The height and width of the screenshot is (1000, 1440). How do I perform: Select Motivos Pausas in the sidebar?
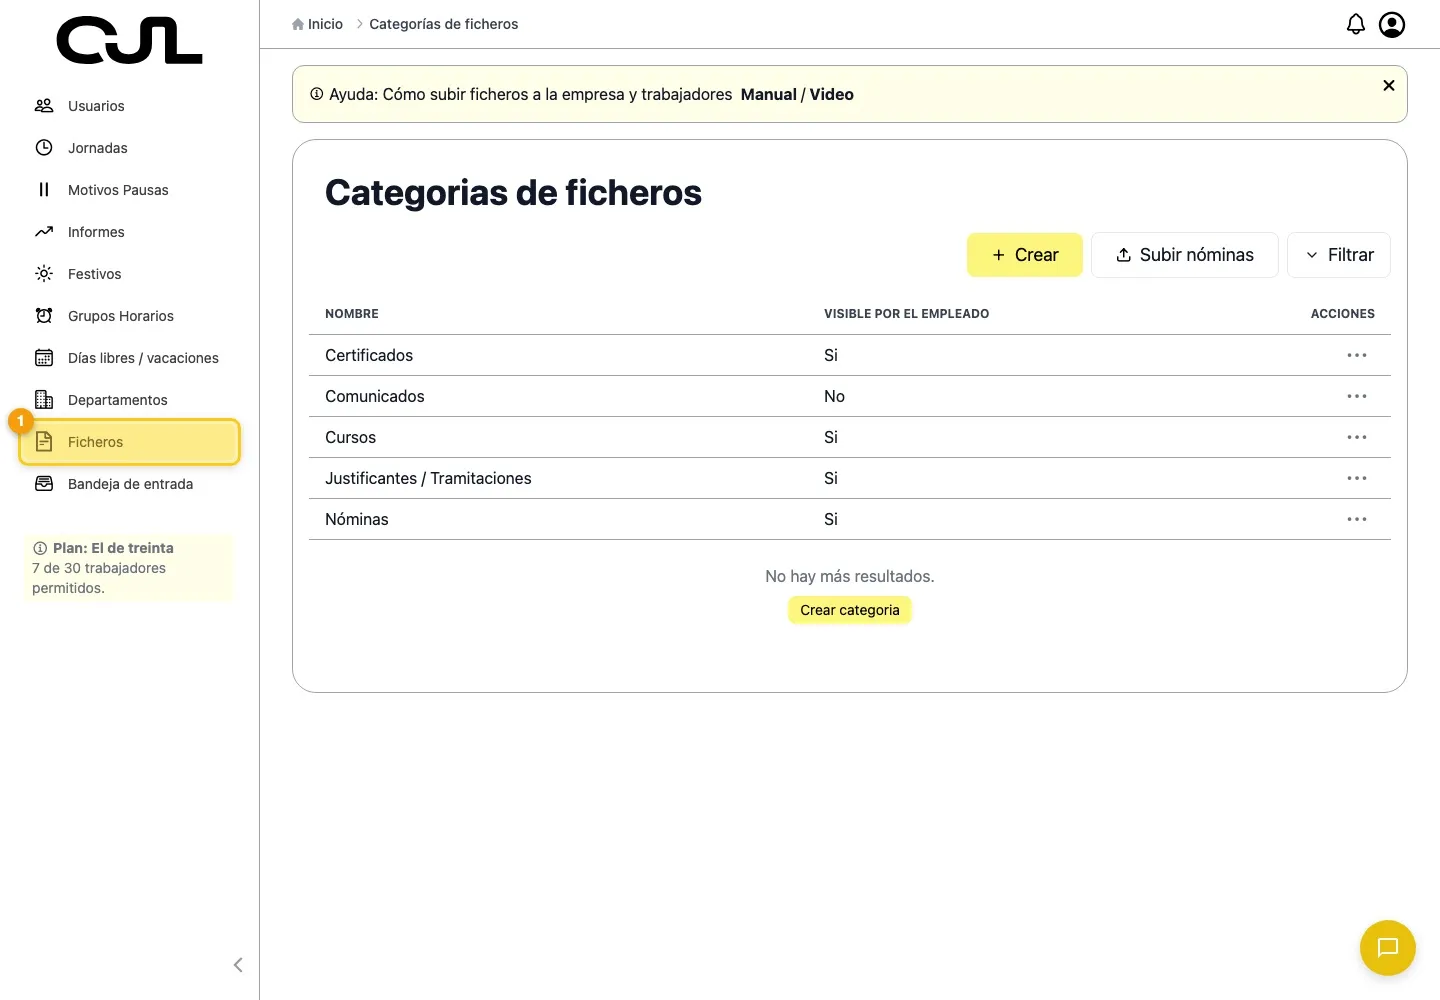(x=129, y=190)
